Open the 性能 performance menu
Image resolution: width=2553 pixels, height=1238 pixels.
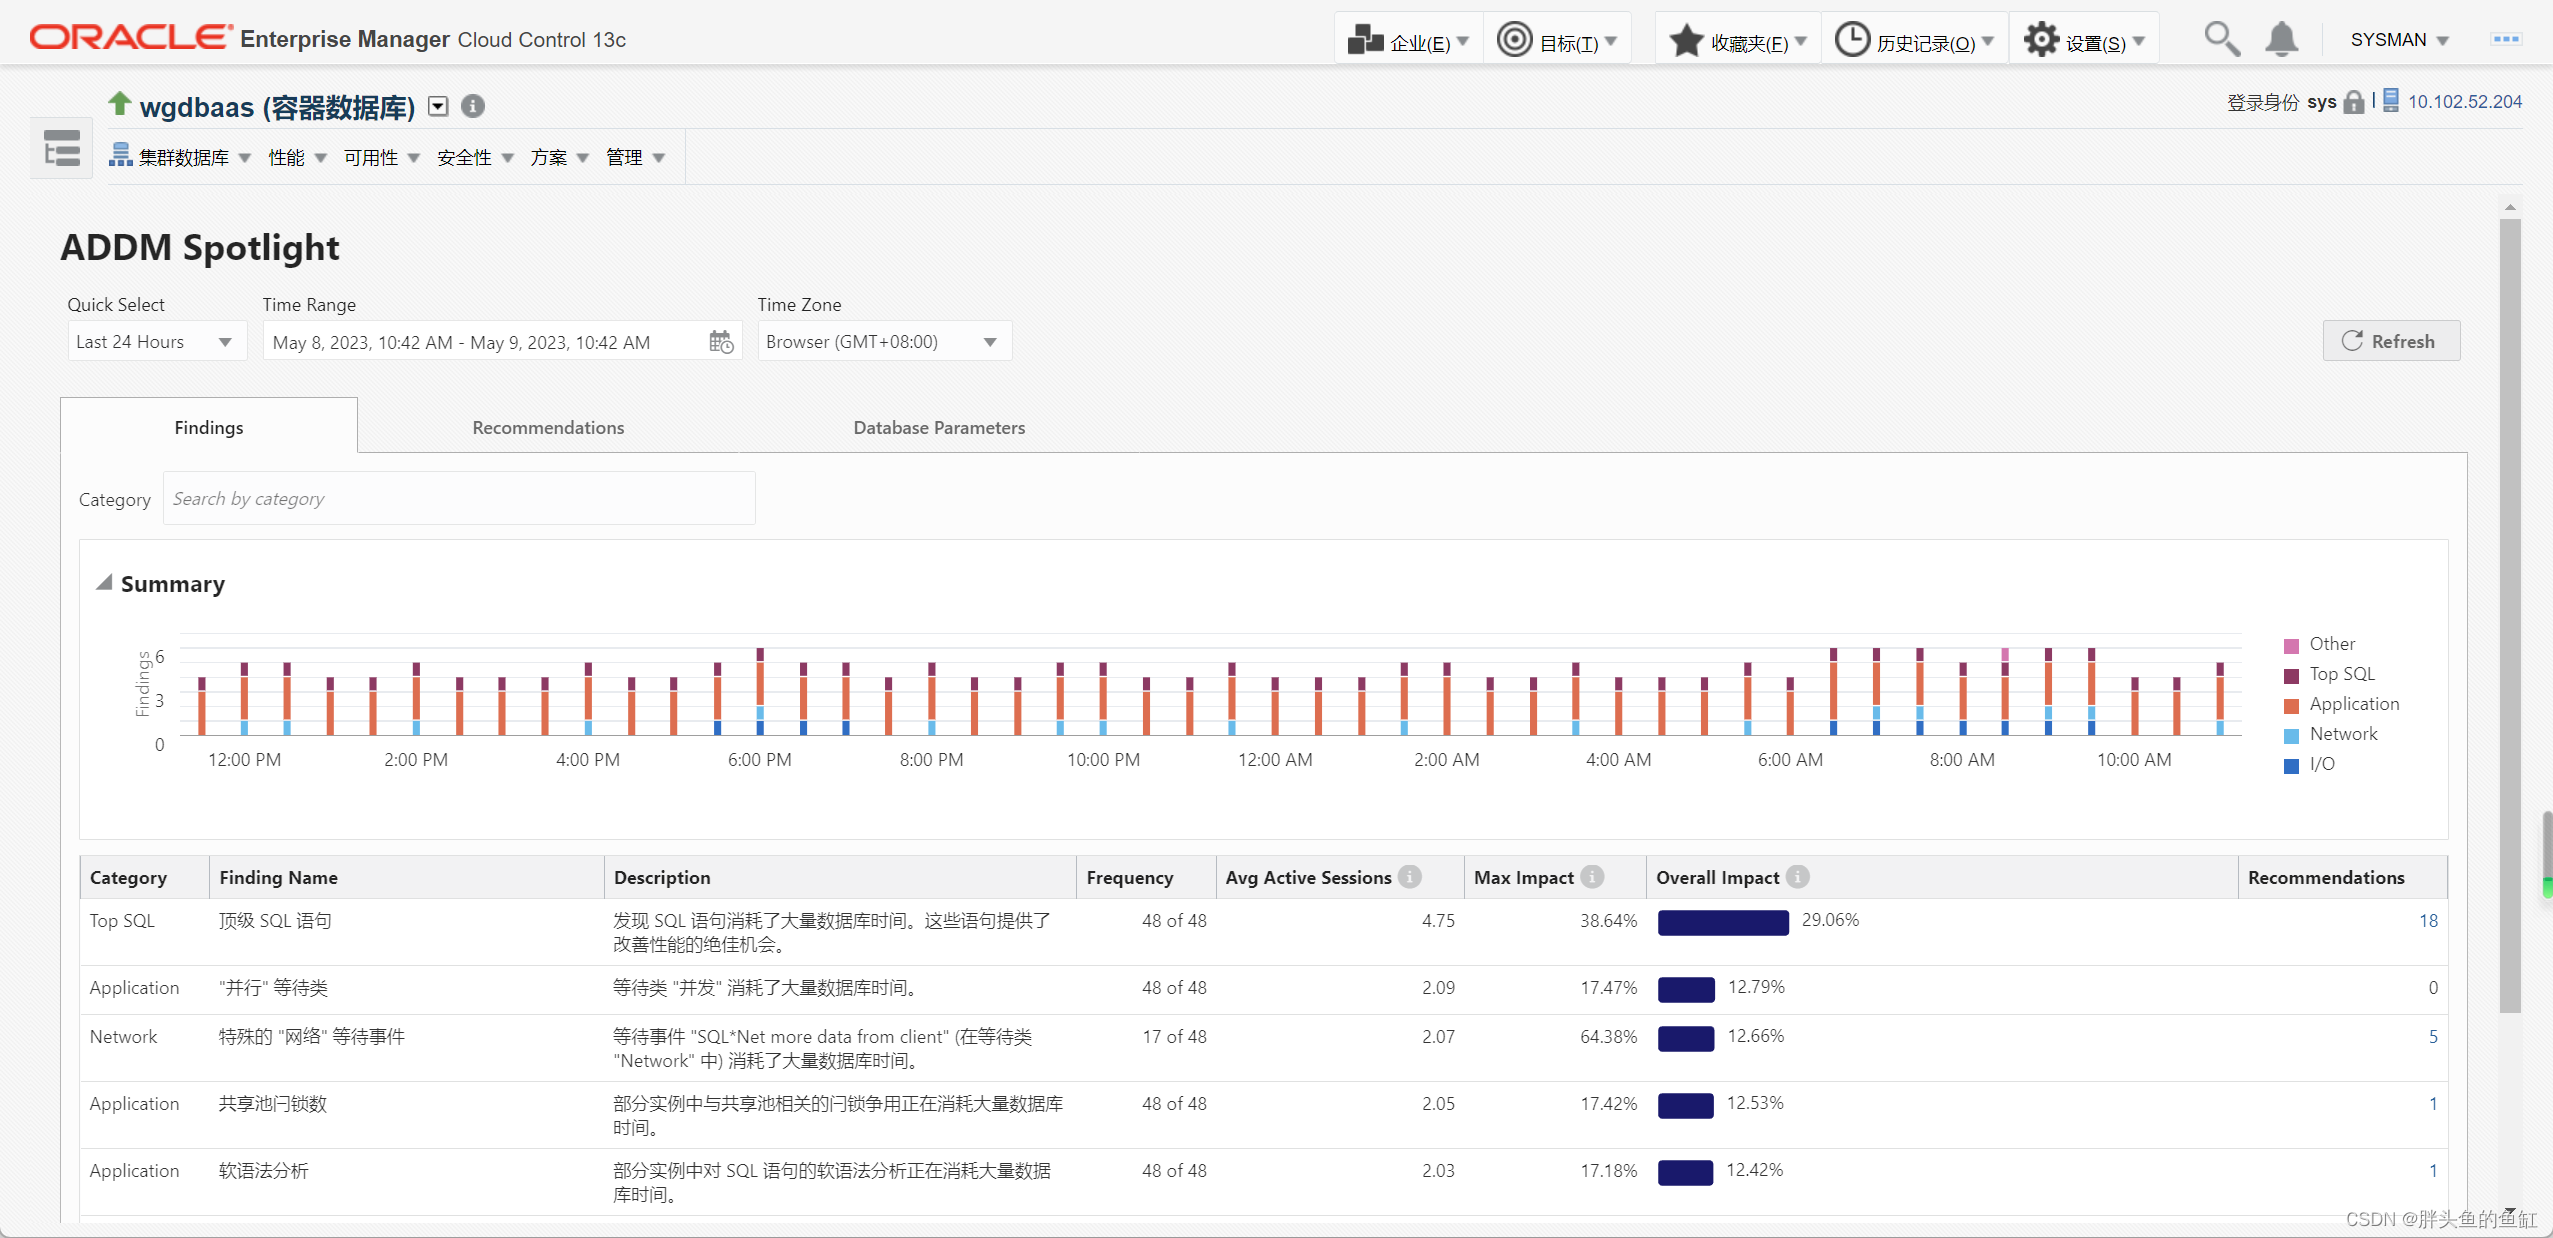(x=297, y=157)
